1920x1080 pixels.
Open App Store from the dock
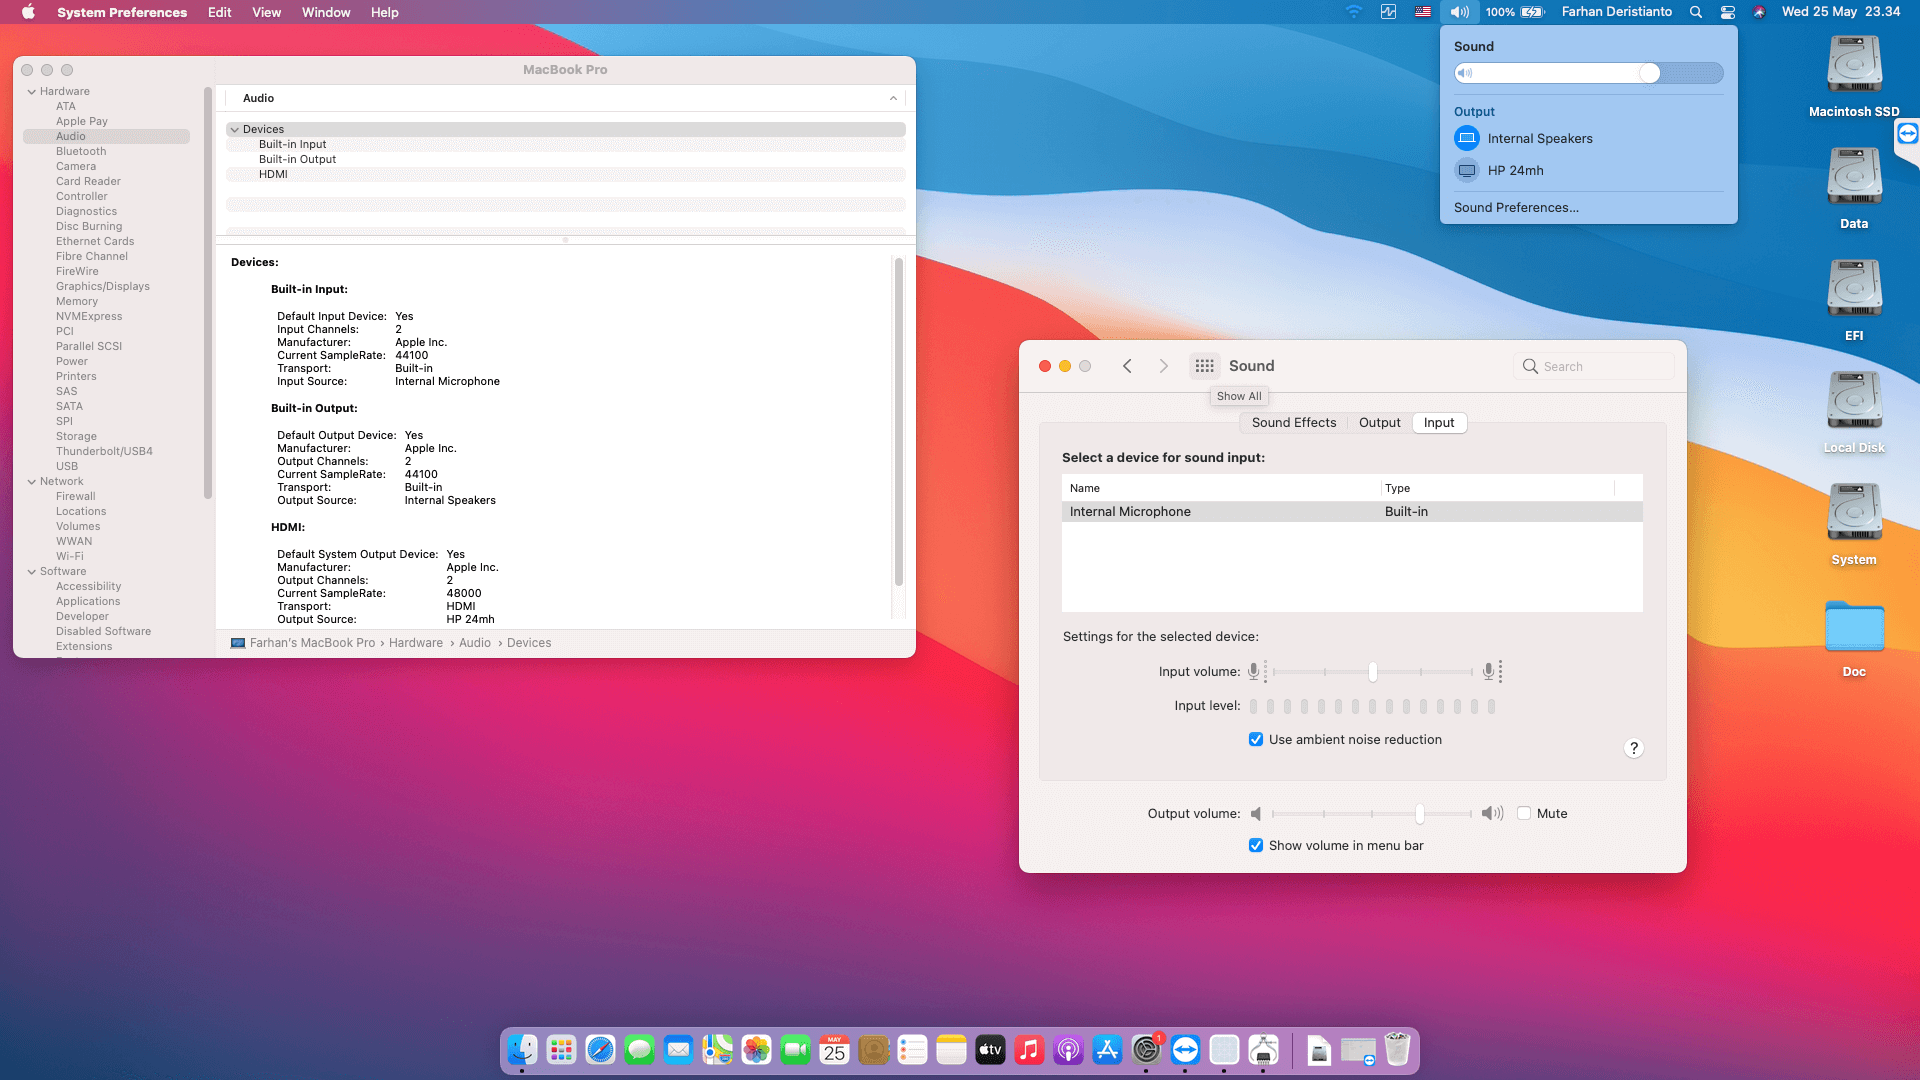[x=1107, y=1050]
